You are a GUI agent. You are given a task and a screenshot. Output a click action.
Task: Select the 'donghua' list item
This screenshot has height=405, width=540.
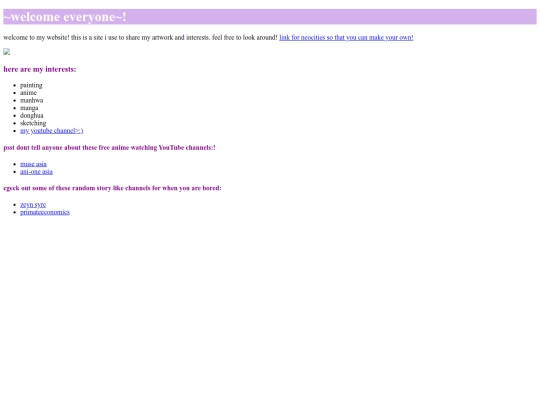coord(32,116)
